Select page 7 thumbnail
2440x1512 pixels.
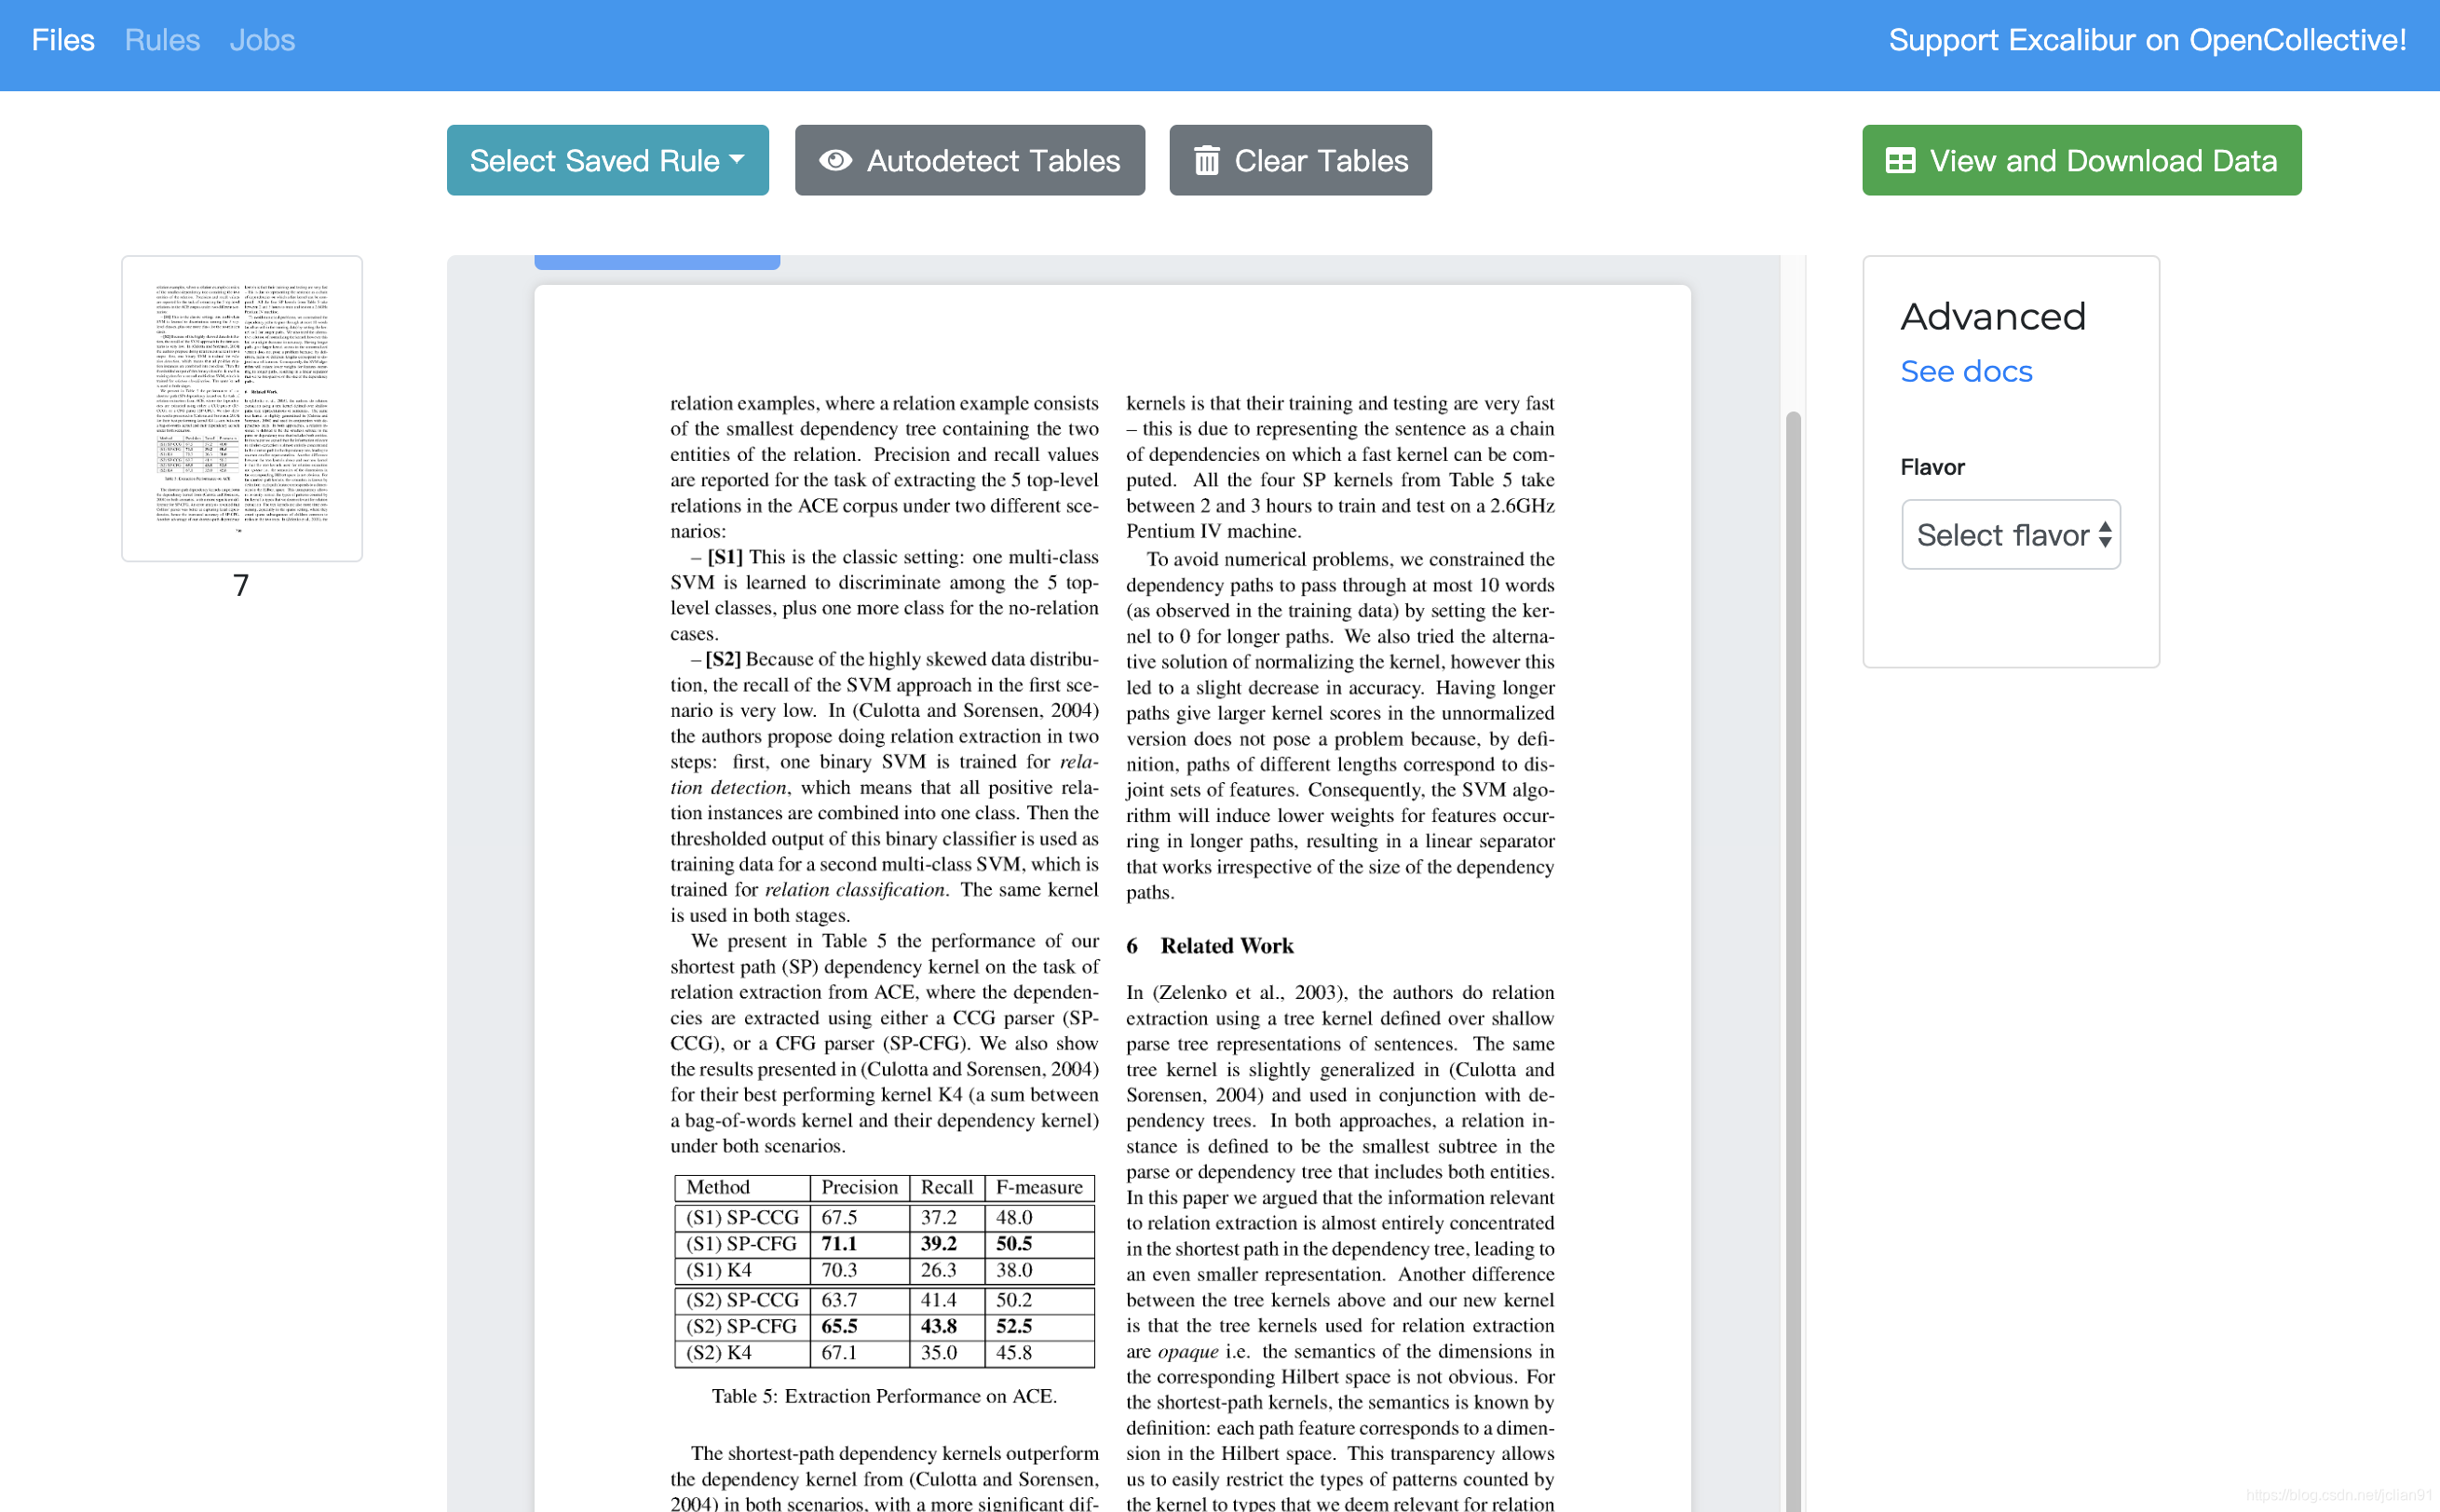242,408
